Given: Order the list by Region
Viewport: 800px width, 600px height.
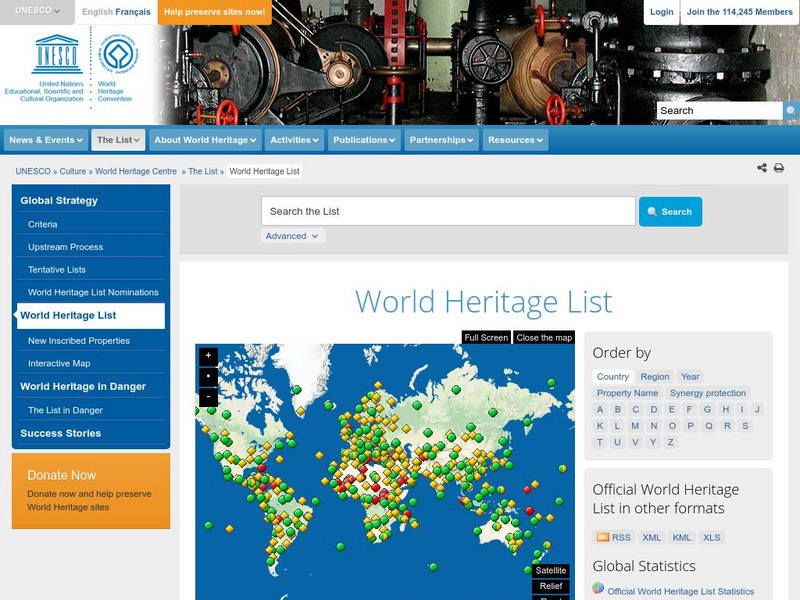Looking at the screenshot, I should [x=655, y=377].
